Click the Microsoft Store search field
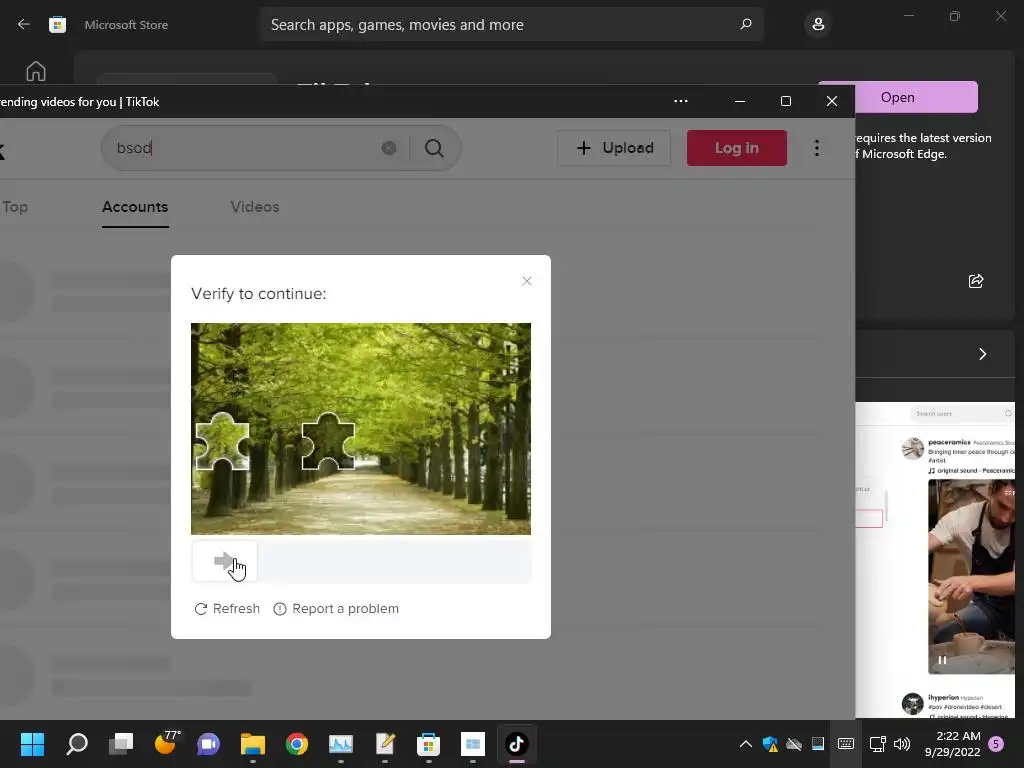1024x768 pixels. coord(511,25)
